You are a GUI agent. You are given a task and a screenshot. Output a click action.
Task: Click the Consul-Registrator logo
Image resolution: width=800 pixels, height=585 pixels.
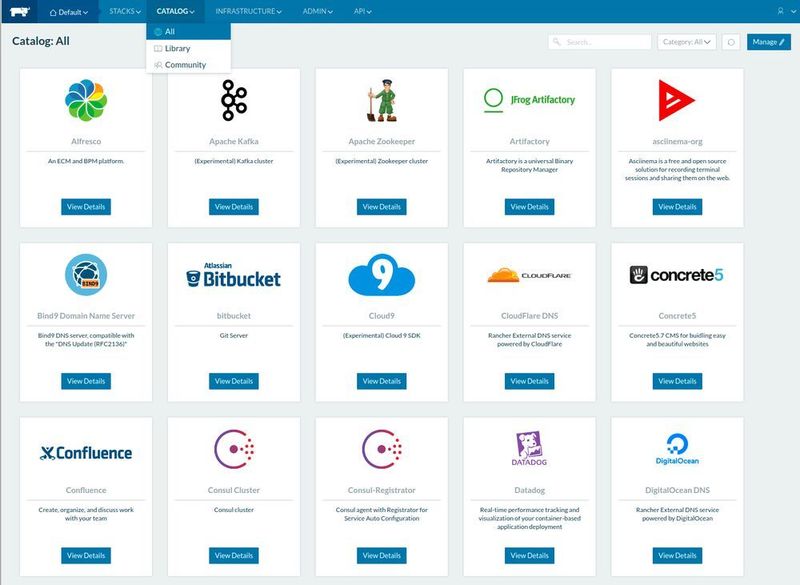[x=382, y=449]
